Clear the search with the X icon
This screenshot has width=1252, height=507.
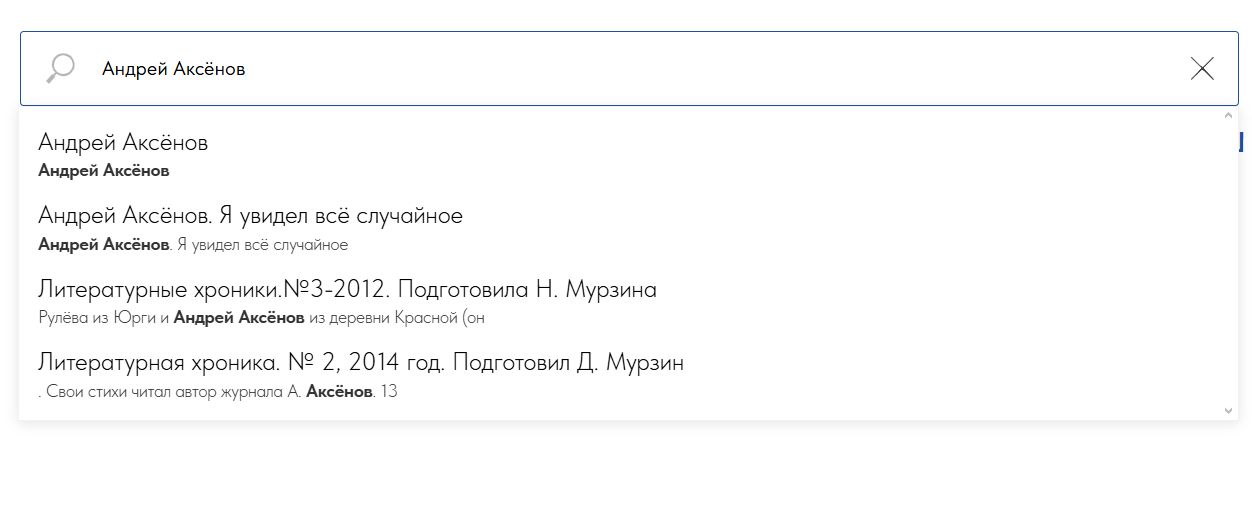(x=1202, y=68)
